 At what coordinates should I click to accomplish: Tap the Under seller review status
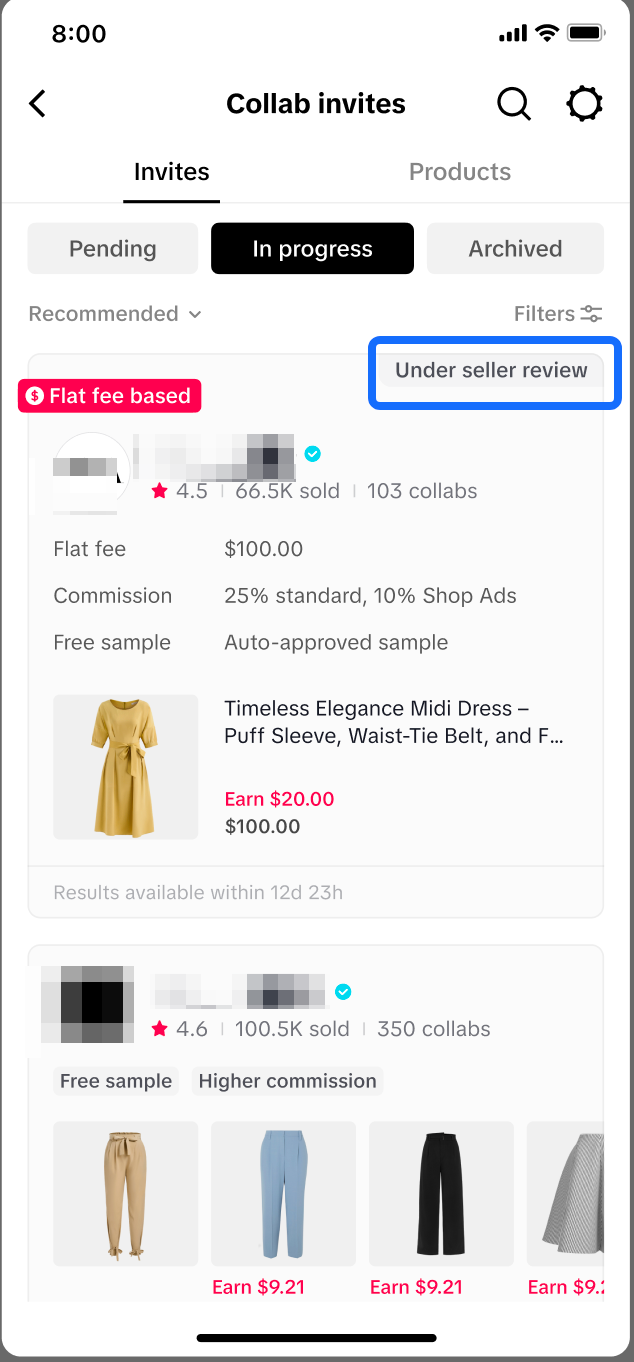pyautogui.click(x=491, y=371)
